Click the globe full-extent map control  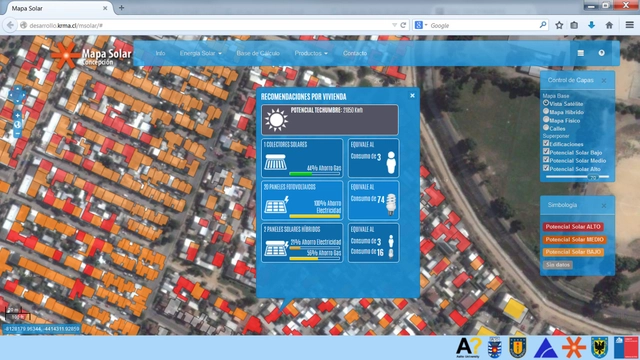coord(17,124)
